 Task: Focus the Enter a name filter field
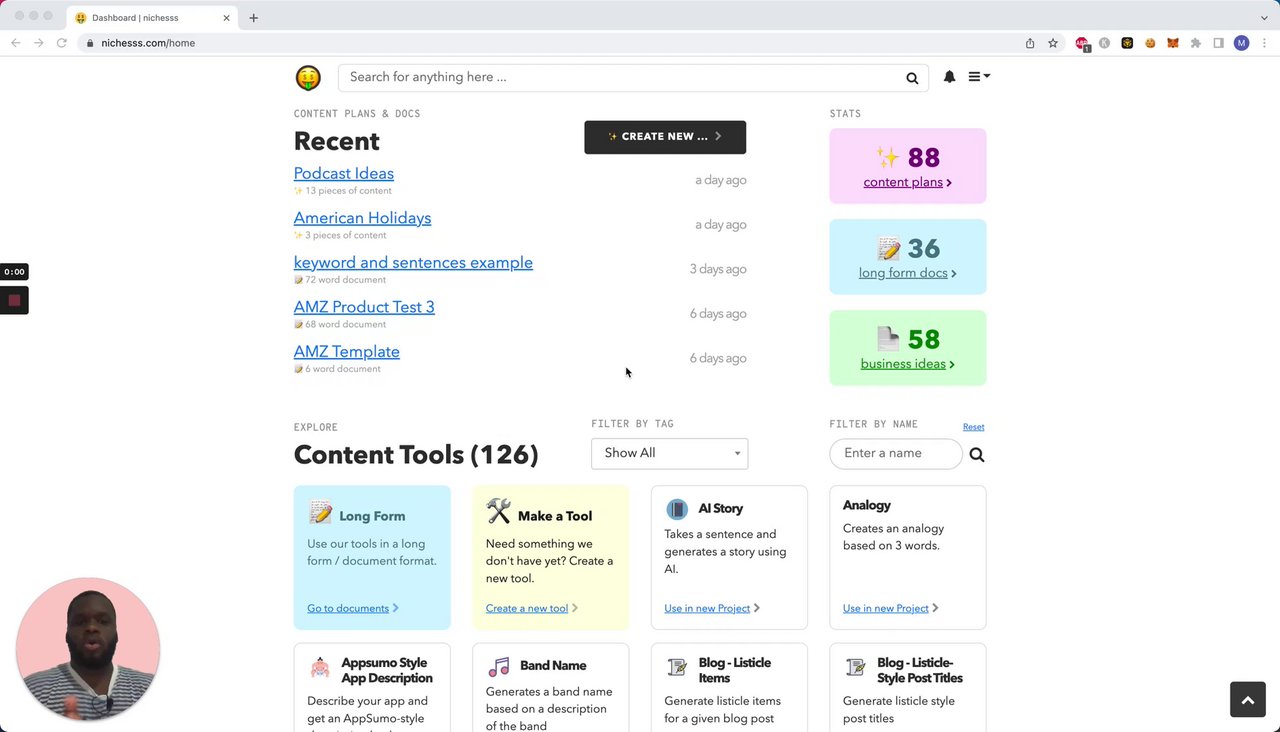coord(895,453)
